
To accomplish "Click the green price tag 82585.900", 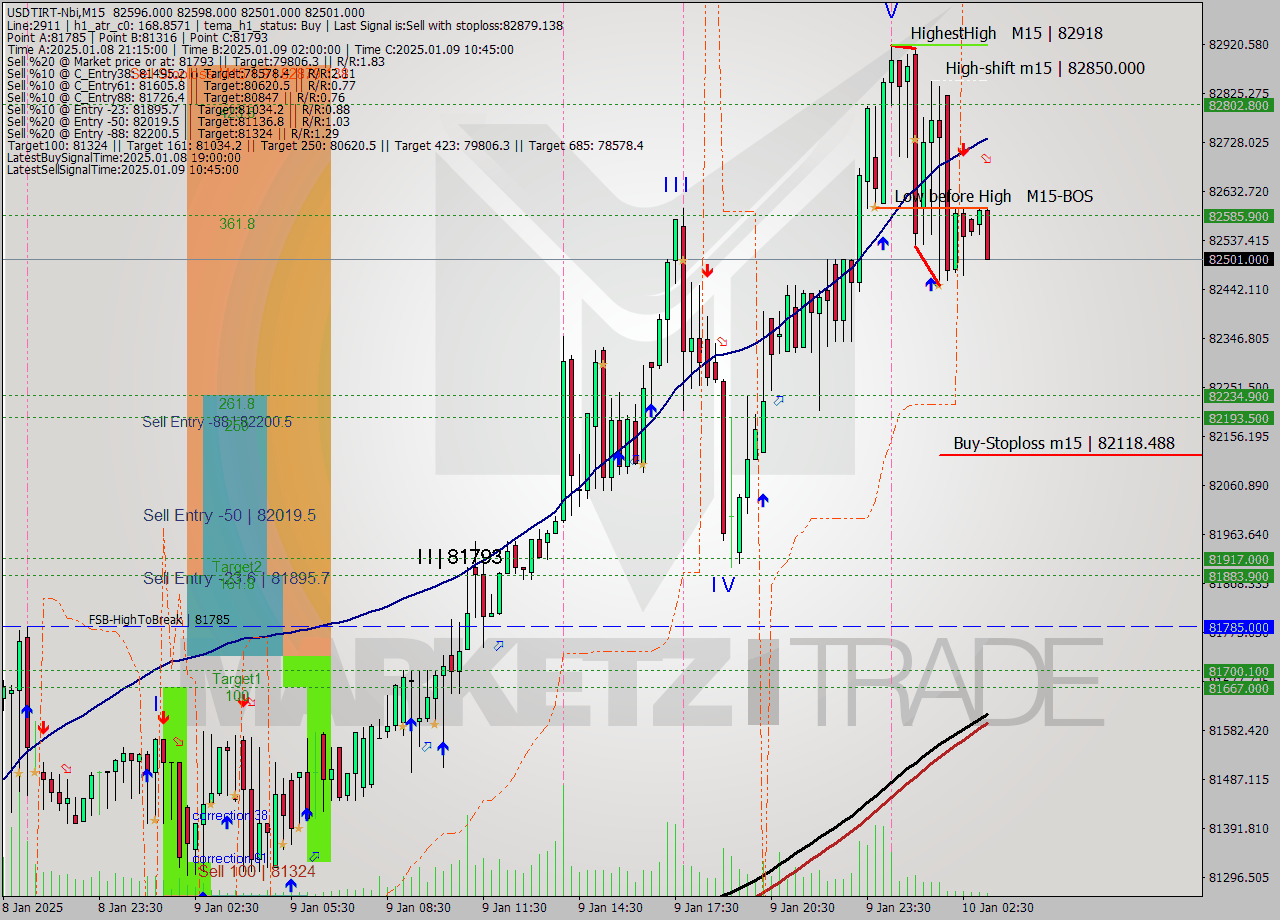I will tap(1240, 216).
